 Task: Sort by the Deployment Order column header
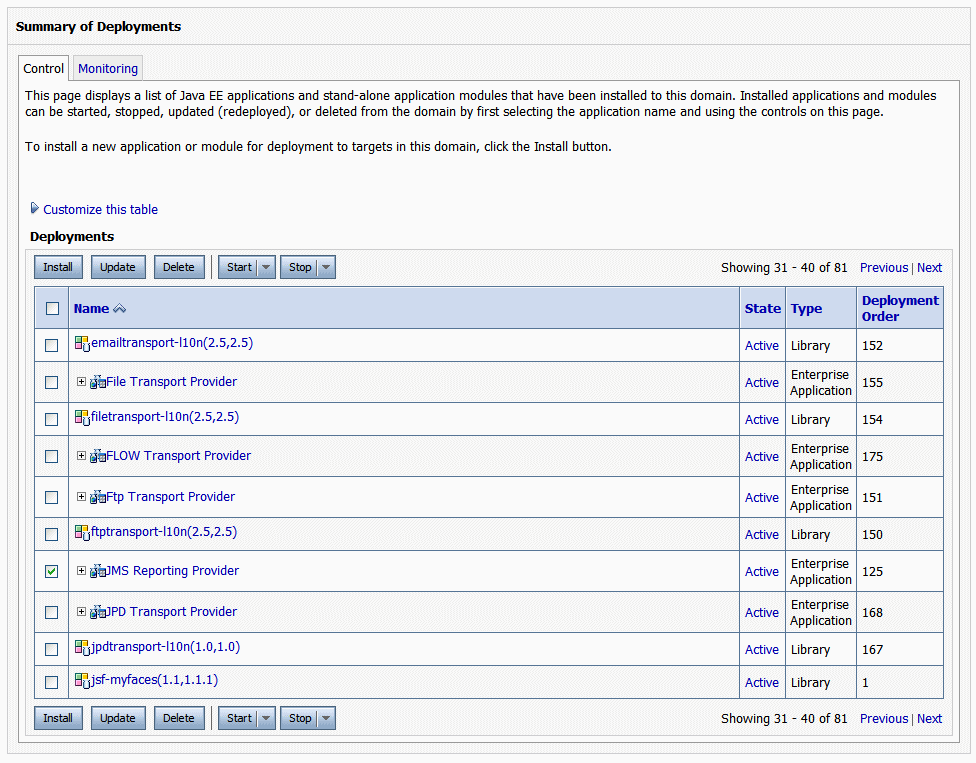900,308
